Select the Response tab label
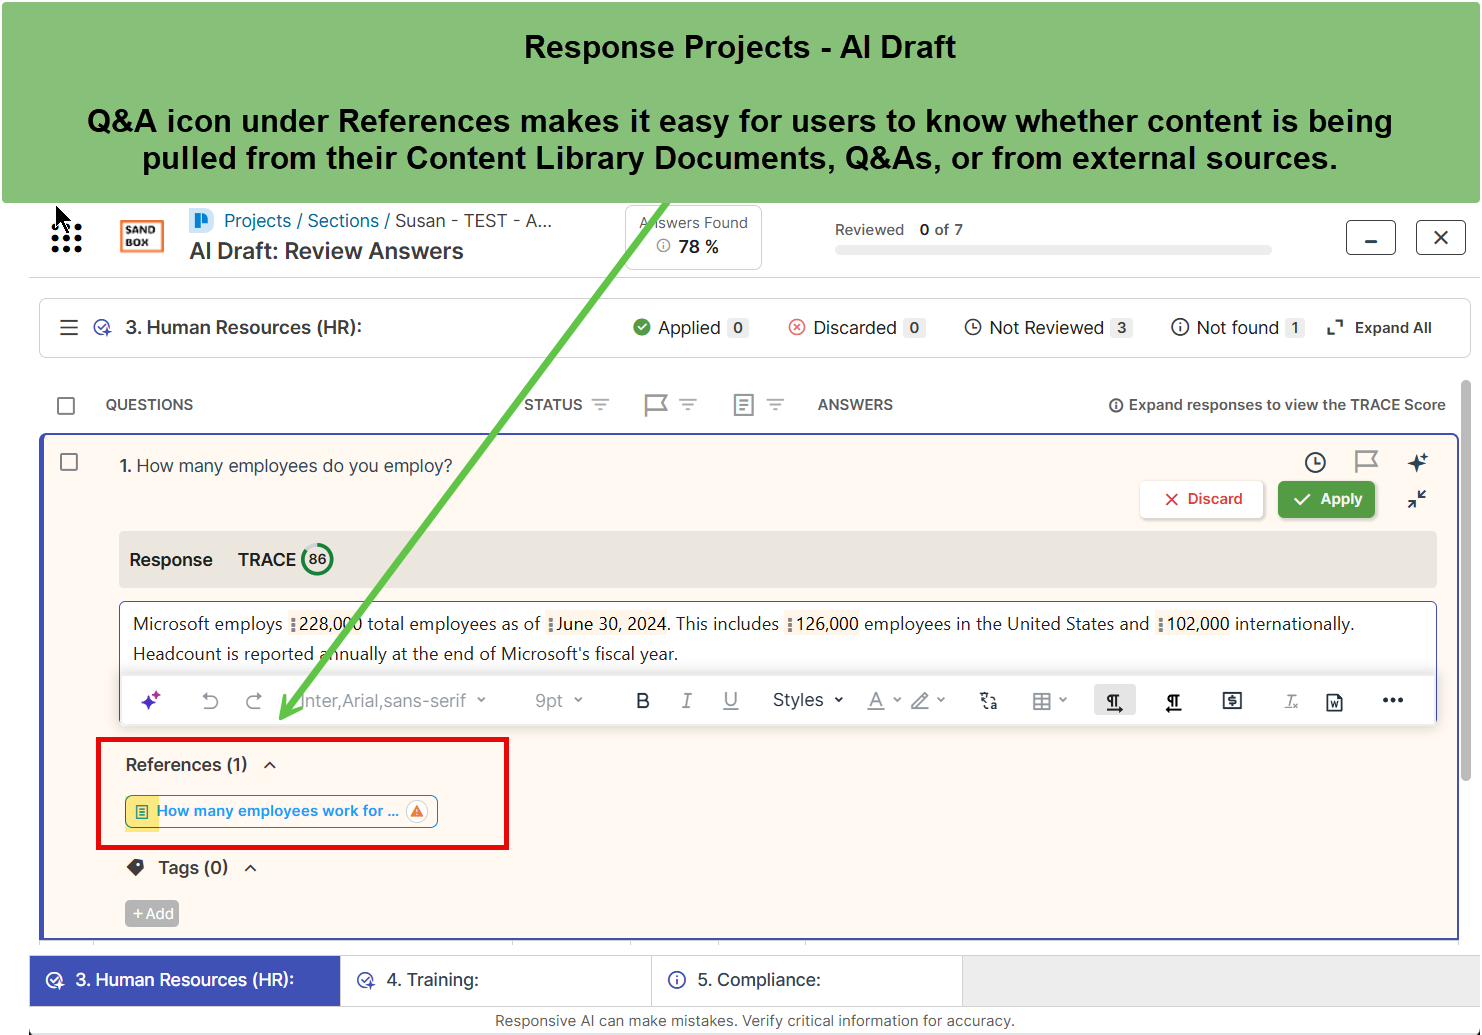Viewport: 1482px width, 1035px height. point(171,560)
